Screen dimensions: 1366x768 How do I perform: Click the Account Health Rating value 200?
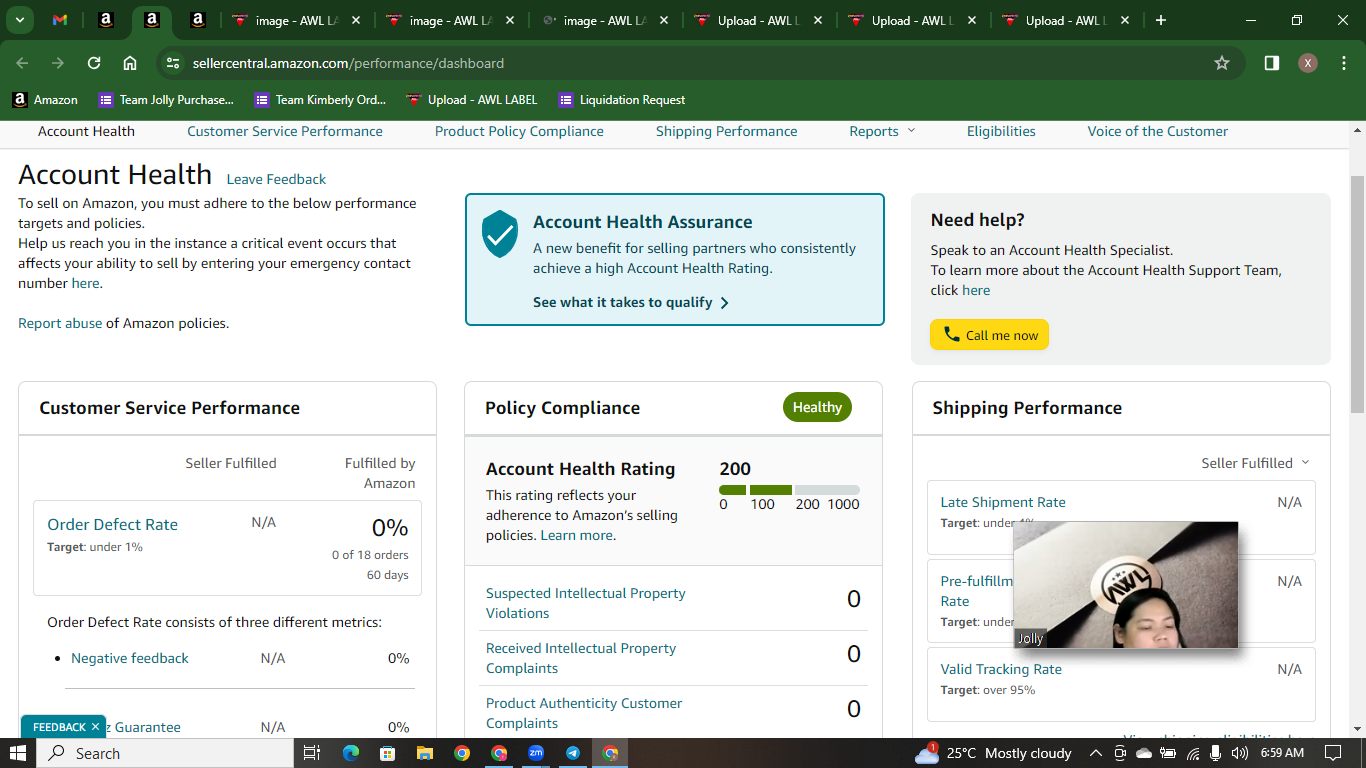coord(735,469)
